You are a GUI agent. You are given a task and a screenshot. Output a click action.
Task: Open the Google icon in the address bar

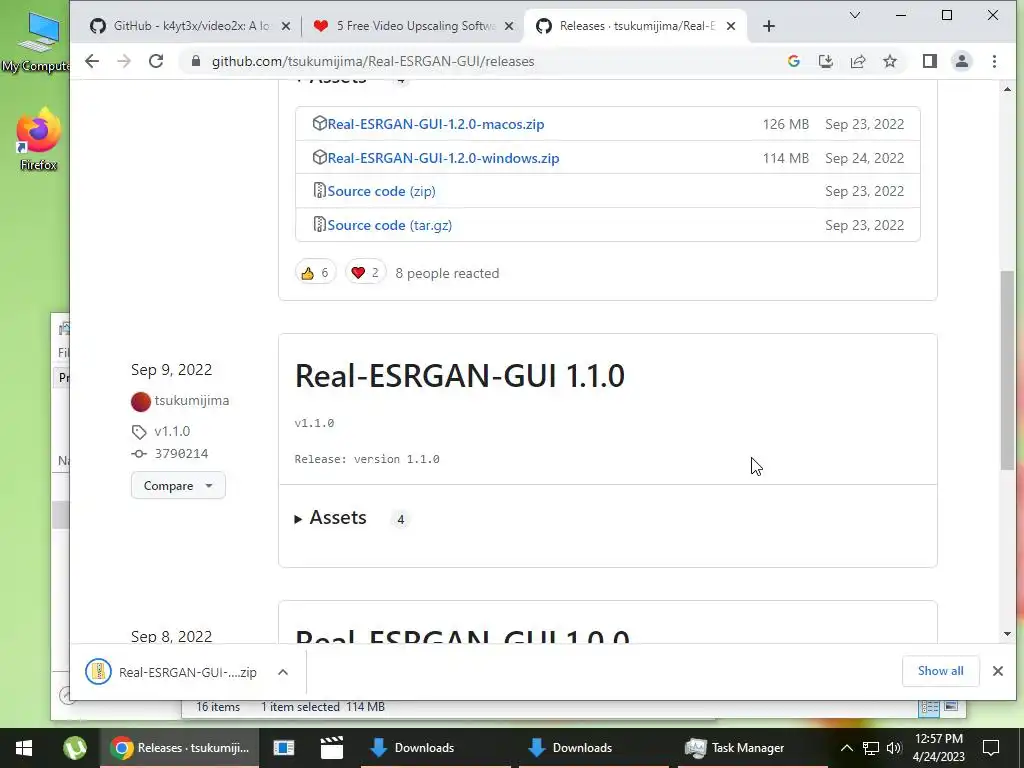point(793,61)
